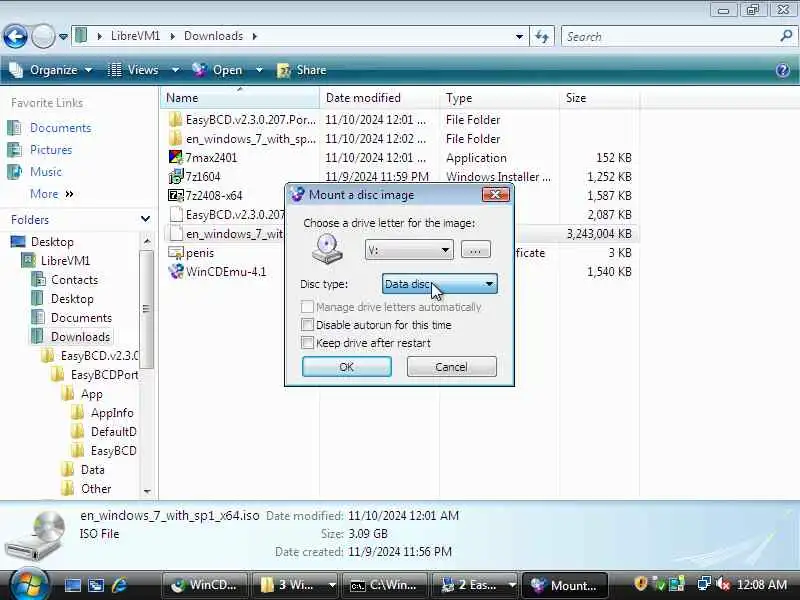Screen dimensions: 800x600
Task: Open the drive letter V: combo box
Action: (x=409, y=250)
